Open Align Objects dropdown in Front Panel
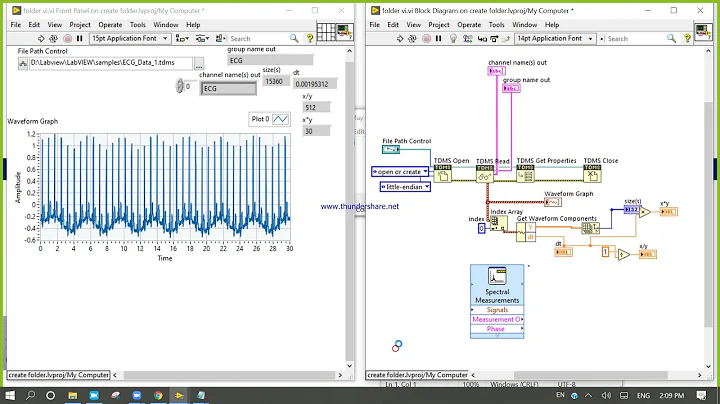This screenshot has width=720, height=404. pos(182,39)
